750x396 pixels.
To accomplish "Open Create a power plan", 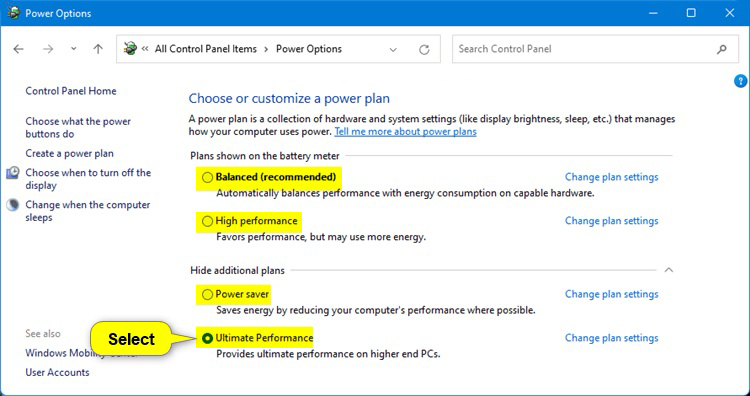I will coord(69,154).
